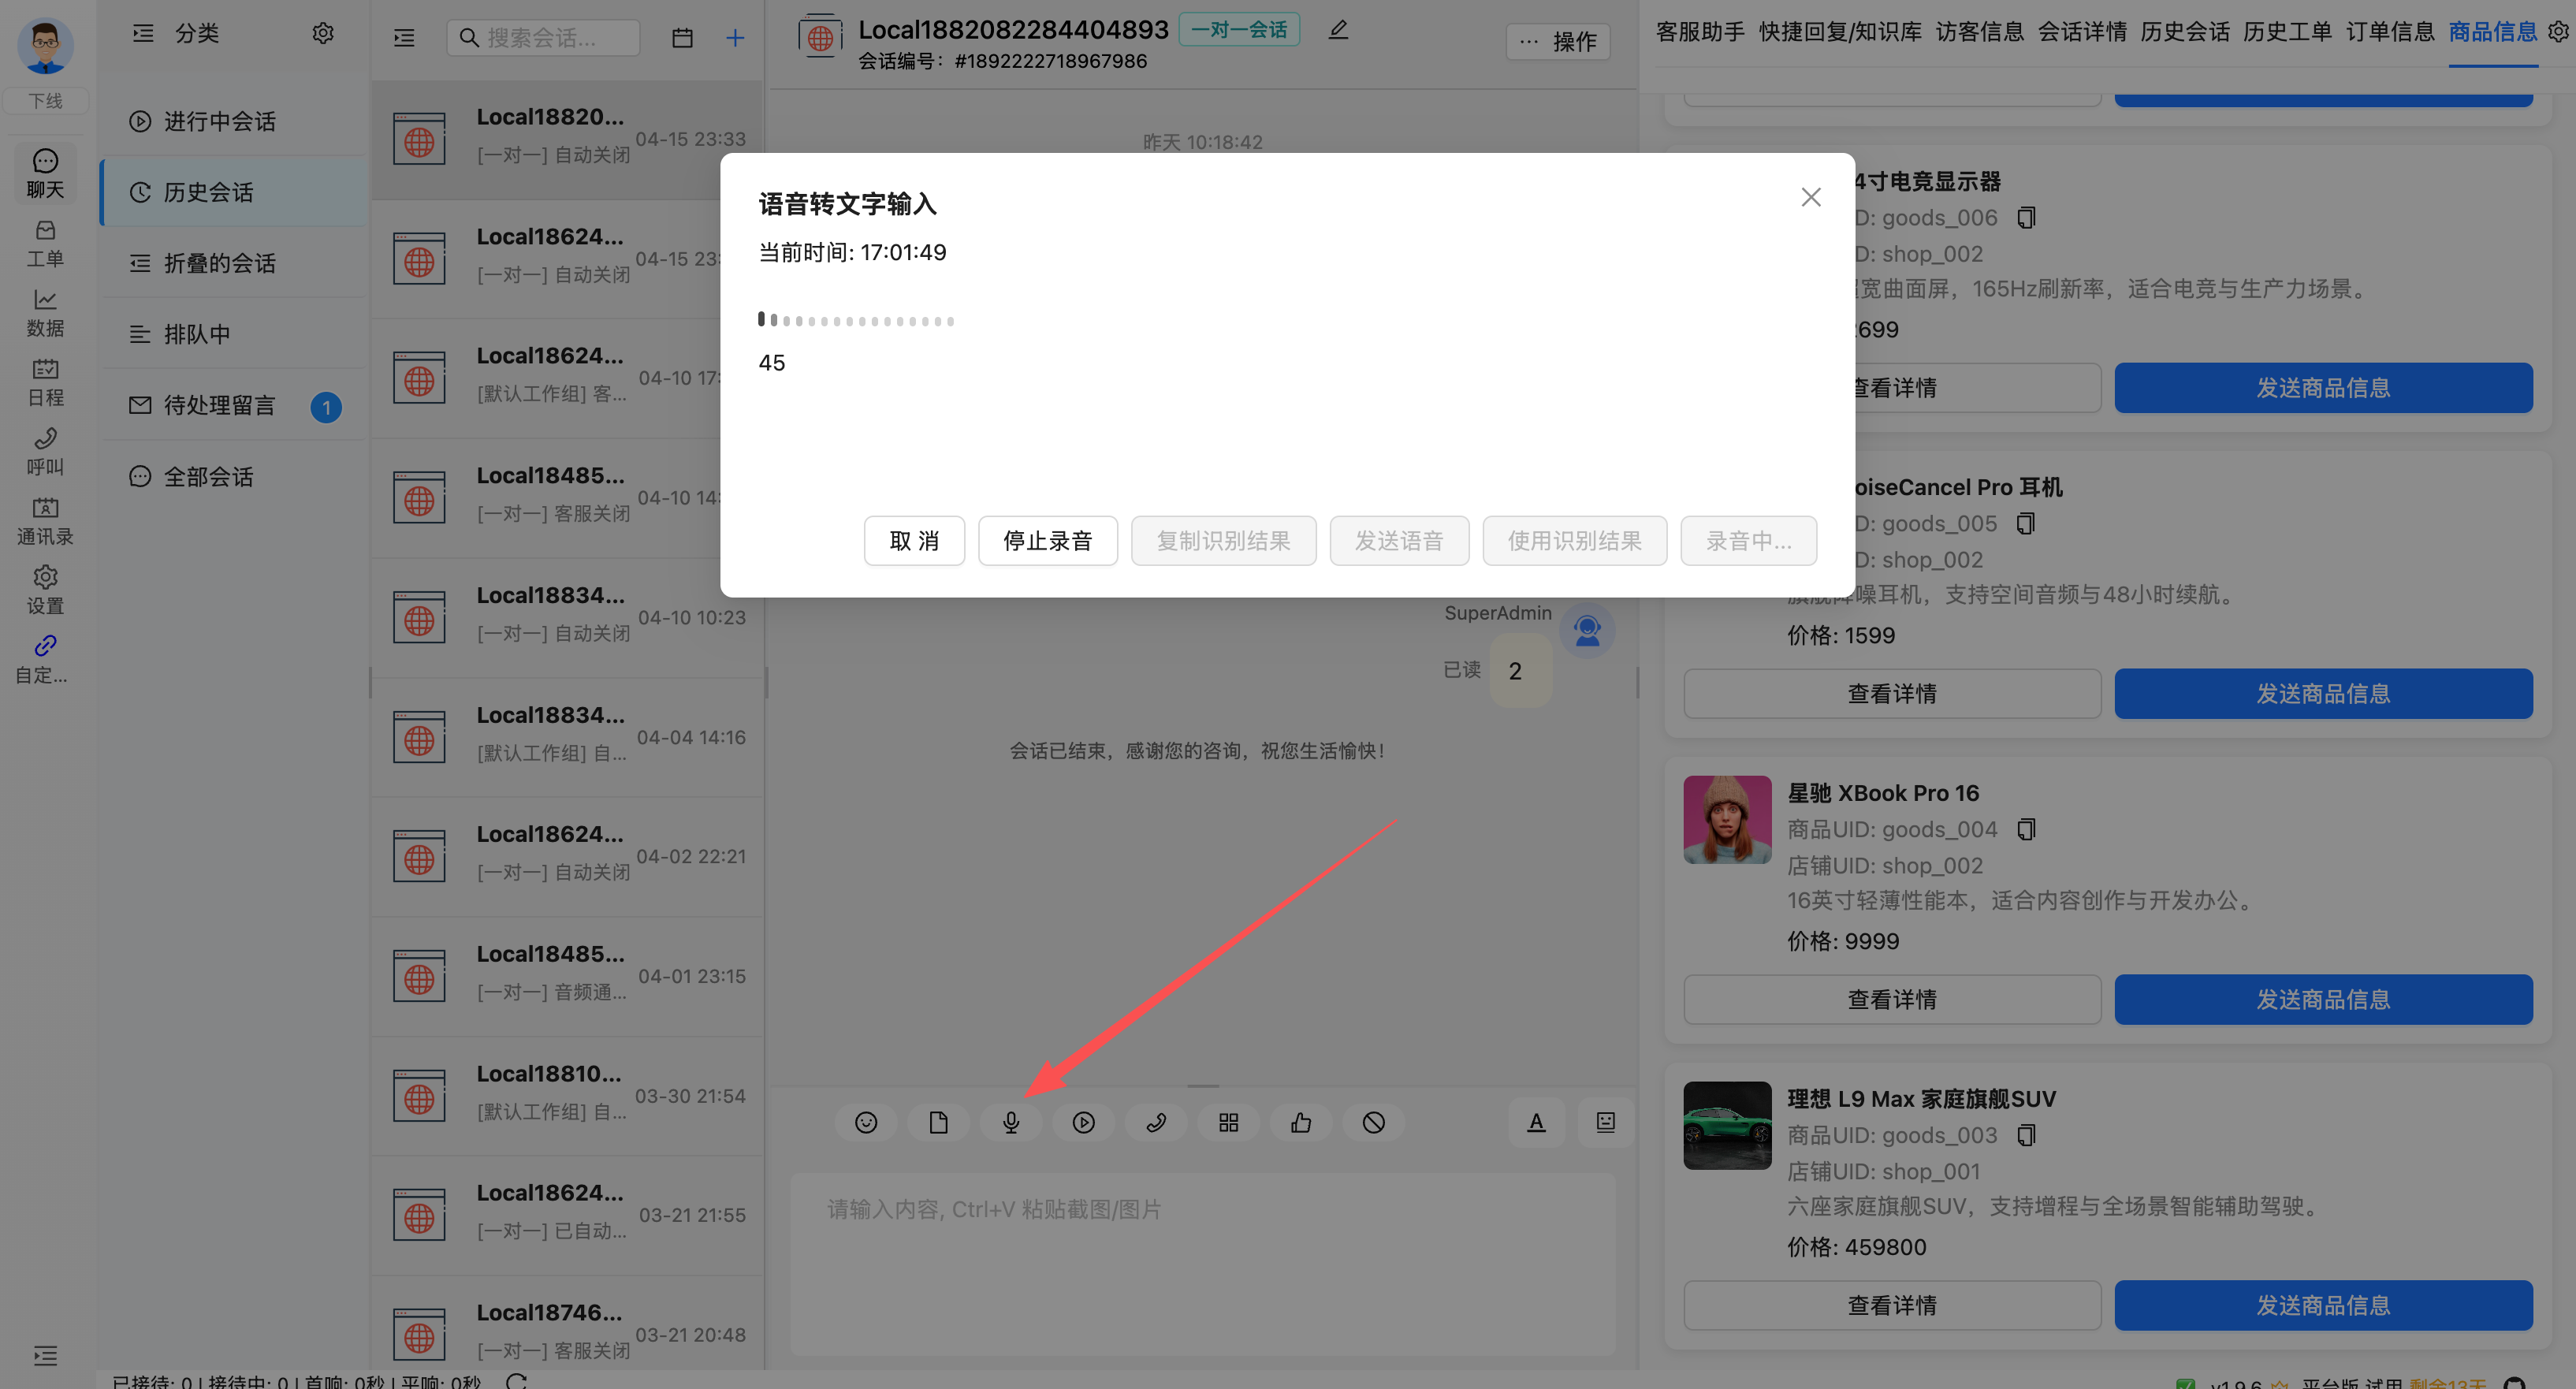Click the microphone voice input icon

pyautogui.click(x=1011, y=1122)
